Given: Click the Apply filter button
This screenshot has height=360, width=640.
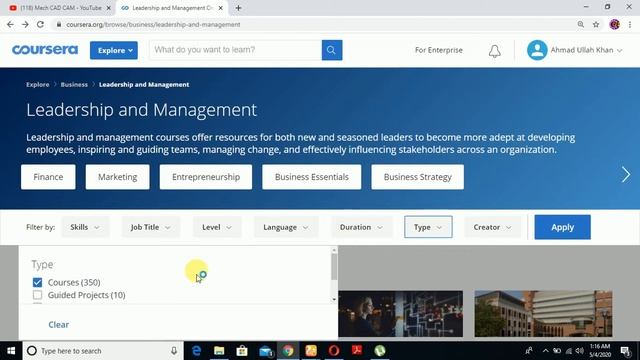Looking at the screenshot, I should [x=562, y=227].
